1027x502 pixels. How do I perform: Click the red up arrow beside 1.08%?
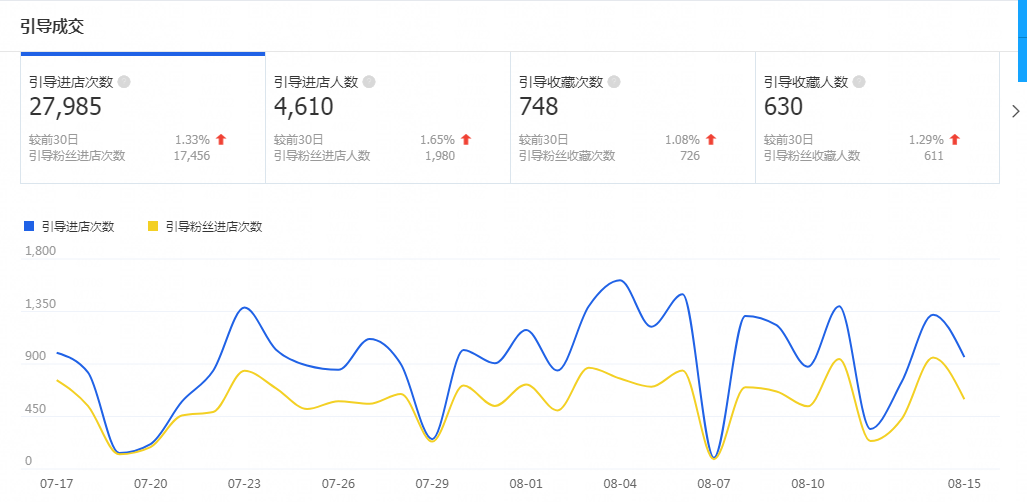(711, 140)
